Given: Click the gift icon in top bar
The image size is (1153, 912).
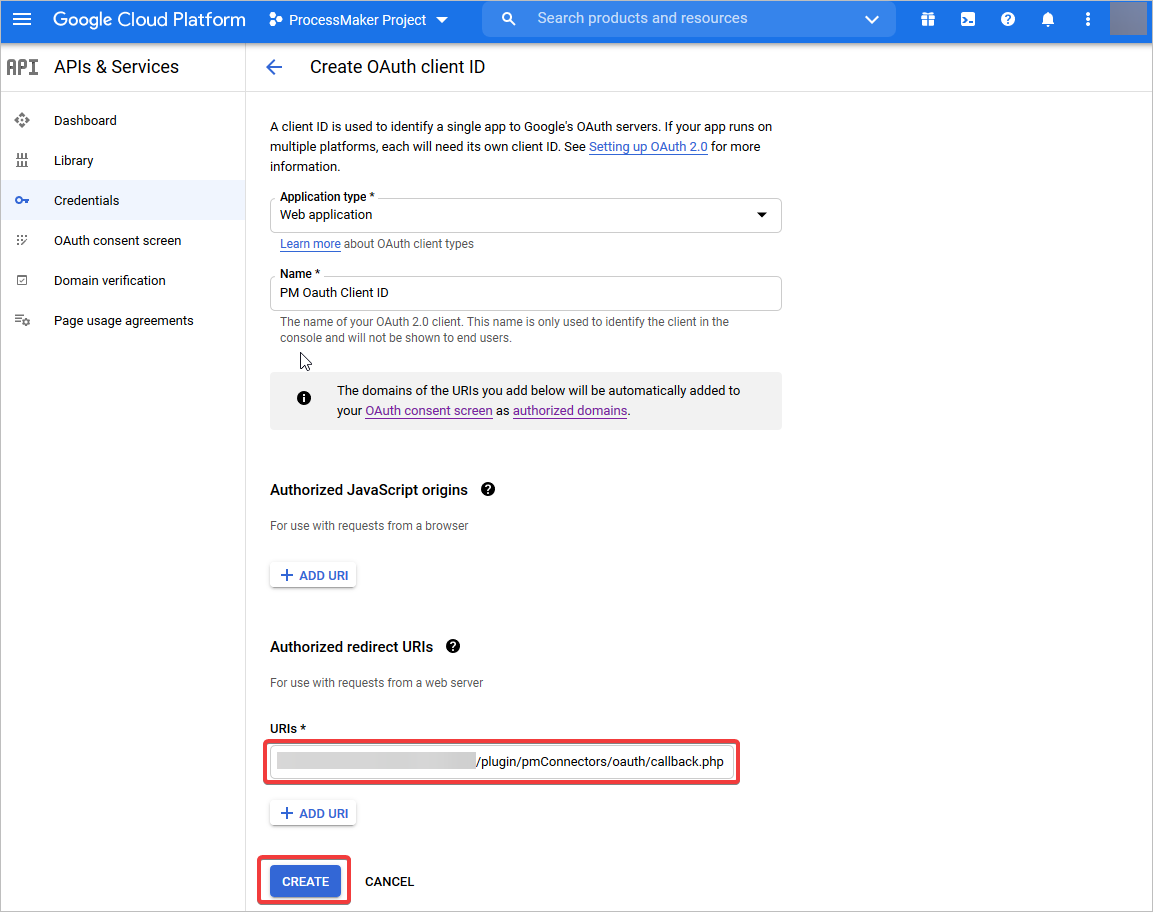Looking at the screenshot, I should click(928, 19).
